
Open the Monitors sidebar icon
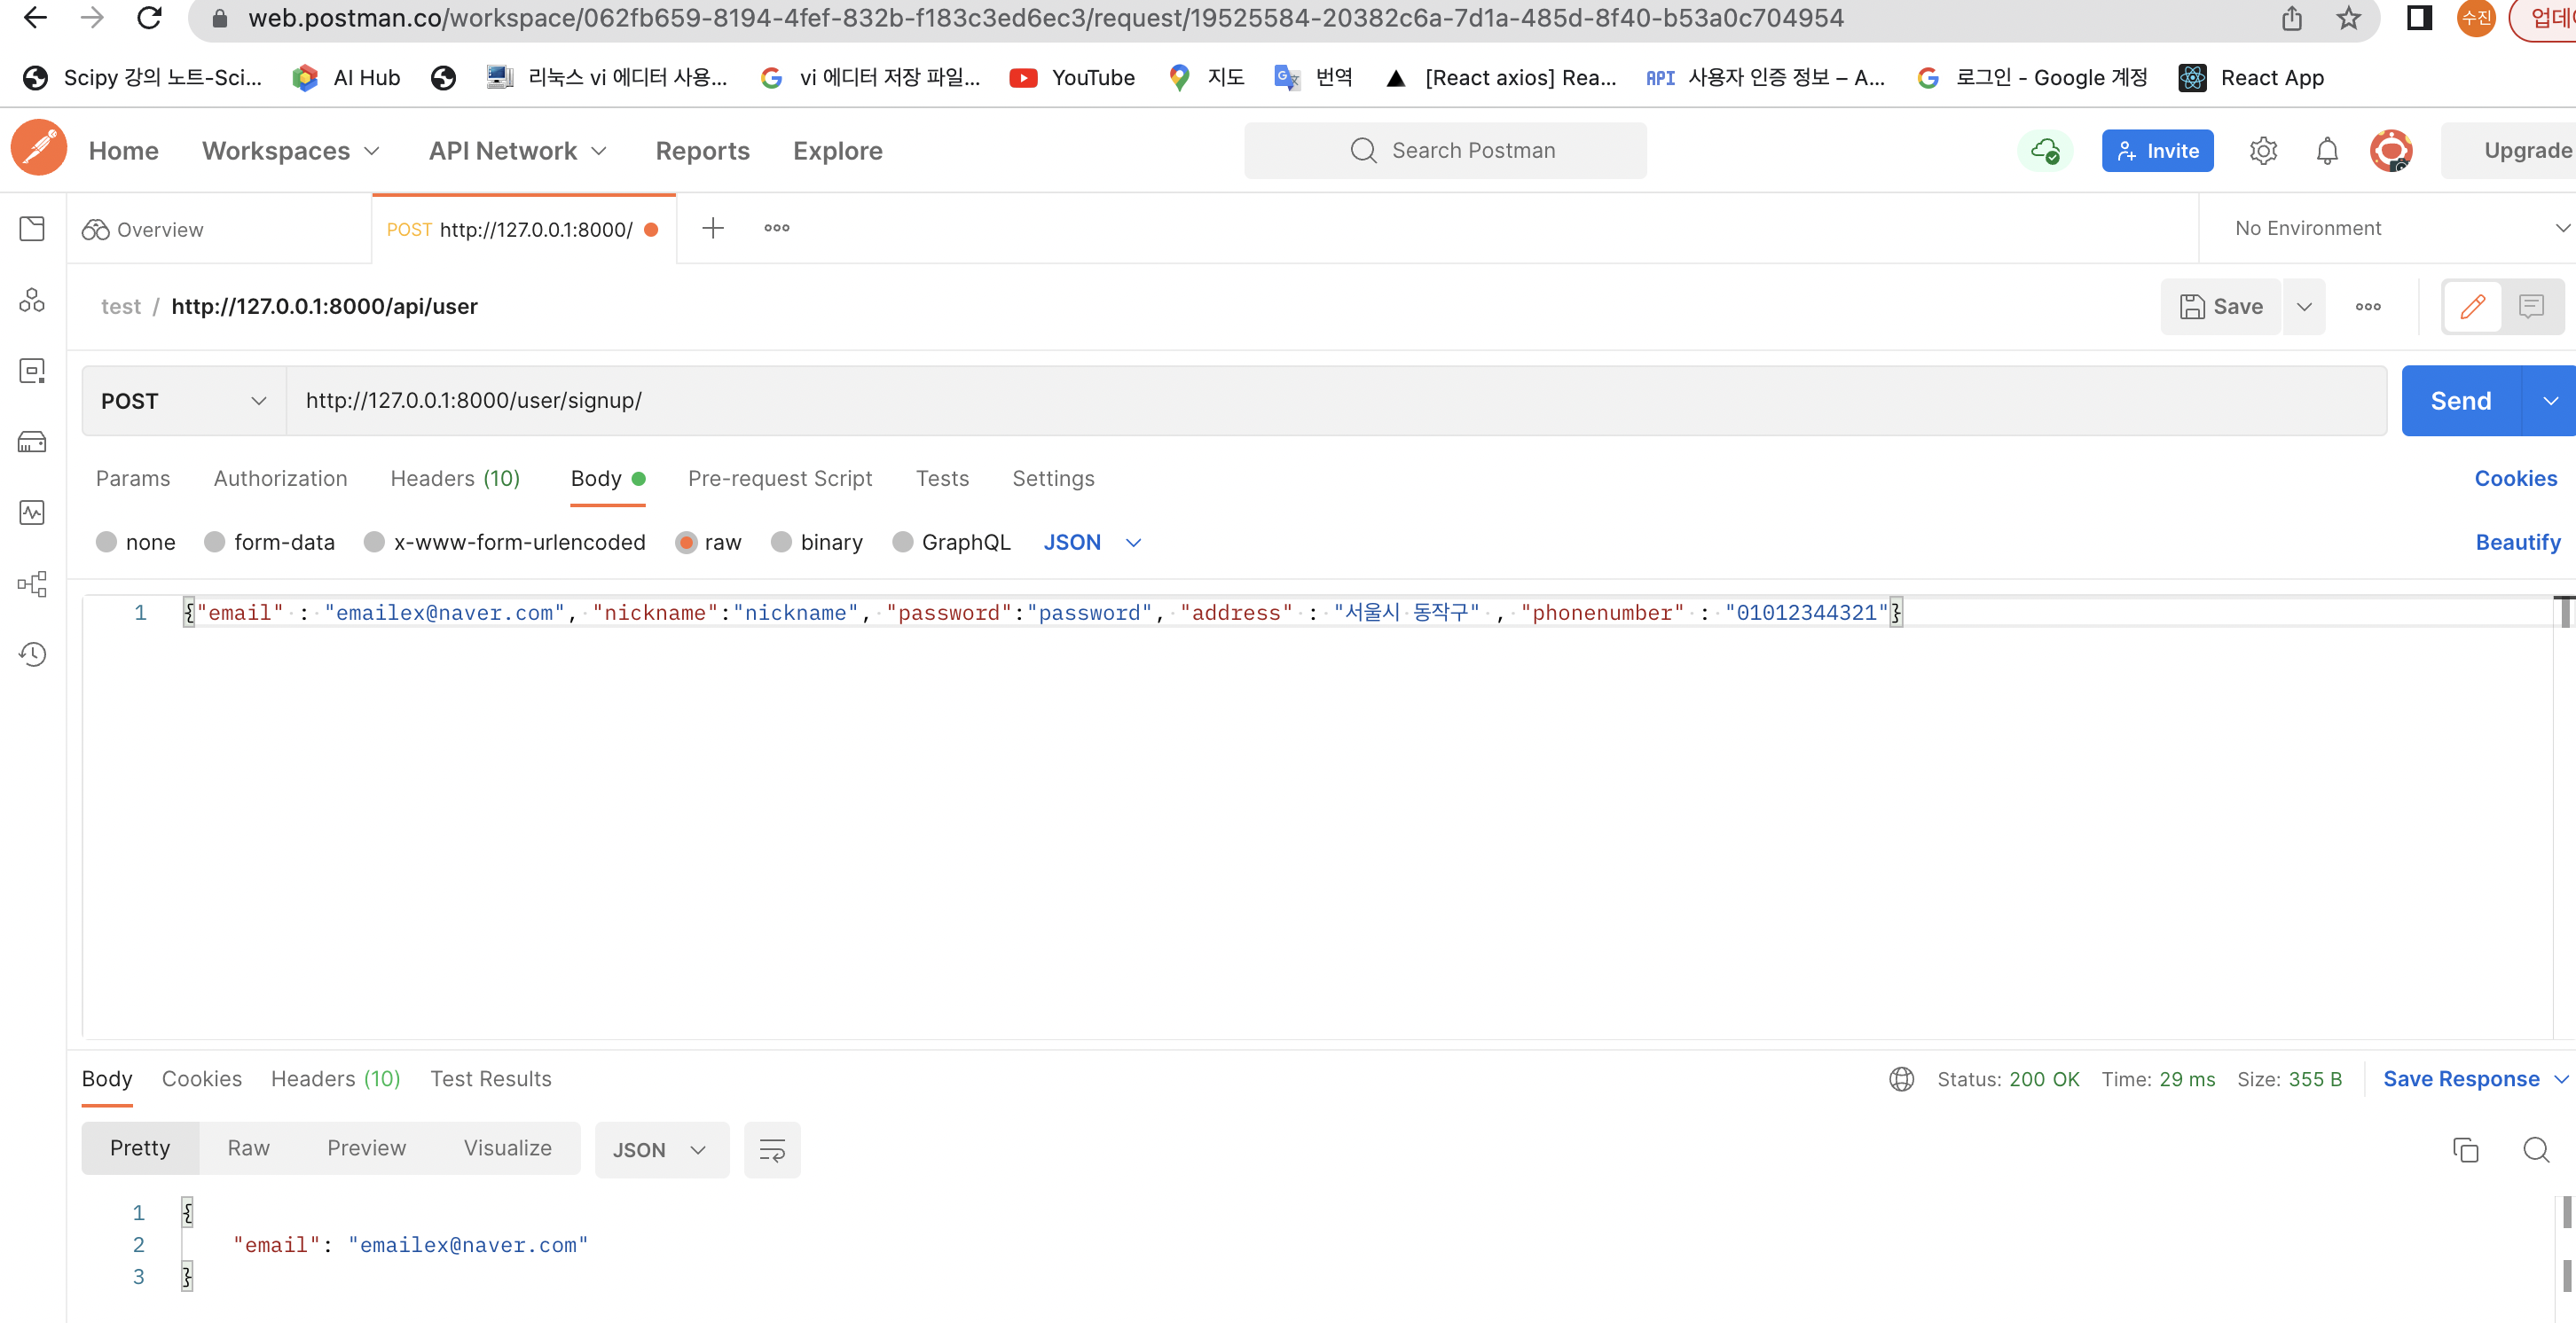click(x=32, y=513)
